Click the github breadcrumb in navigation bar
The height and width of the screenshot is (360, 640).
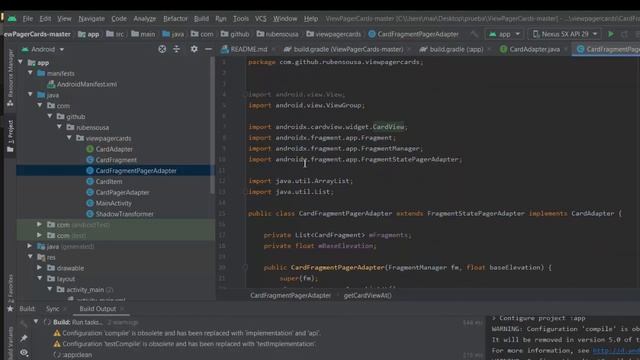[x=235, y=34]
